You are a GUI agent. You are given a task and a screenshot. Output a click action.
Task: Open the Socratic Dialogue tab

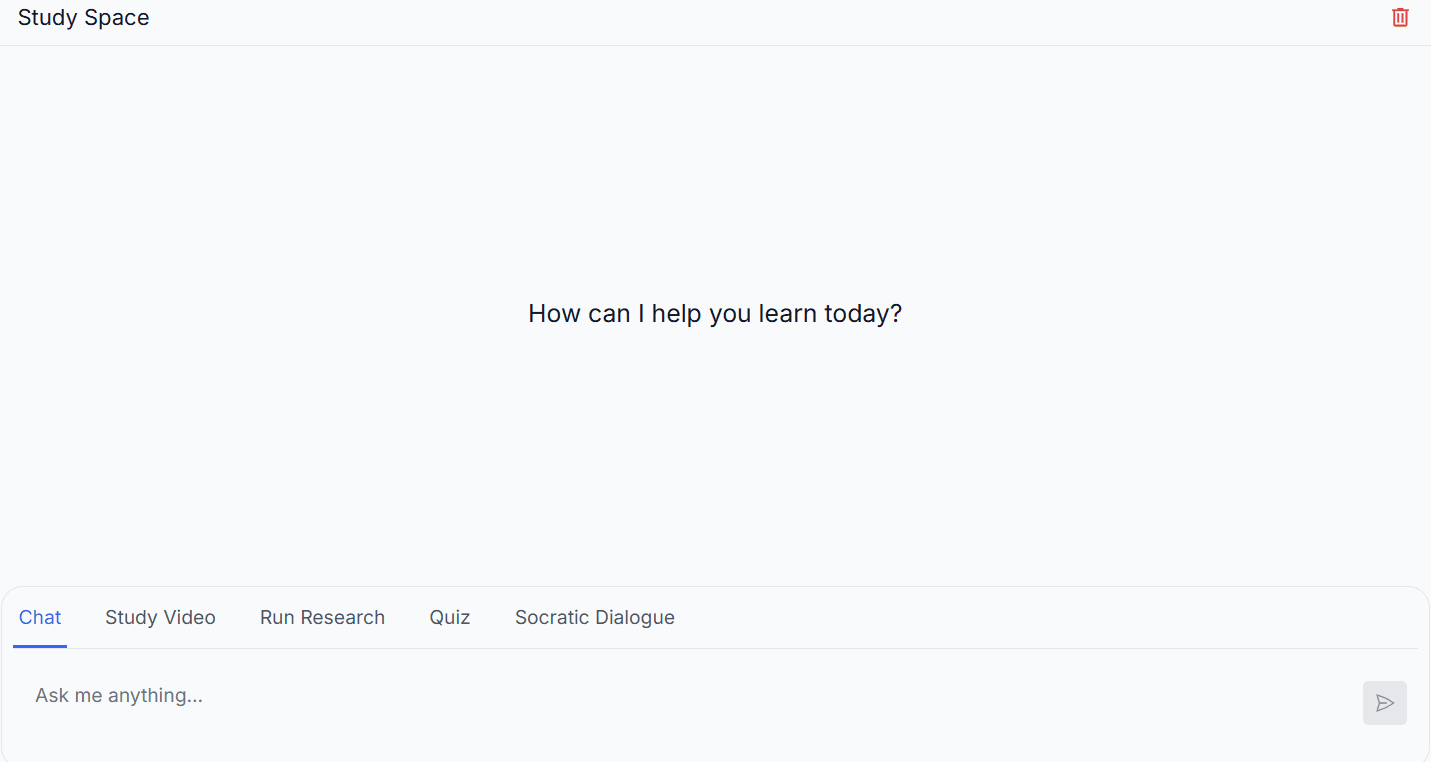coord(594,617)
